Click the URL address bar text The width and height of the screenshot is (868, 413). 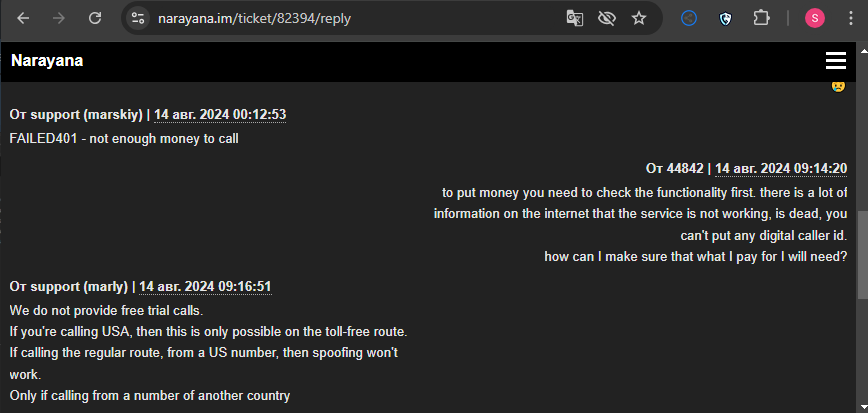[255, 18]
